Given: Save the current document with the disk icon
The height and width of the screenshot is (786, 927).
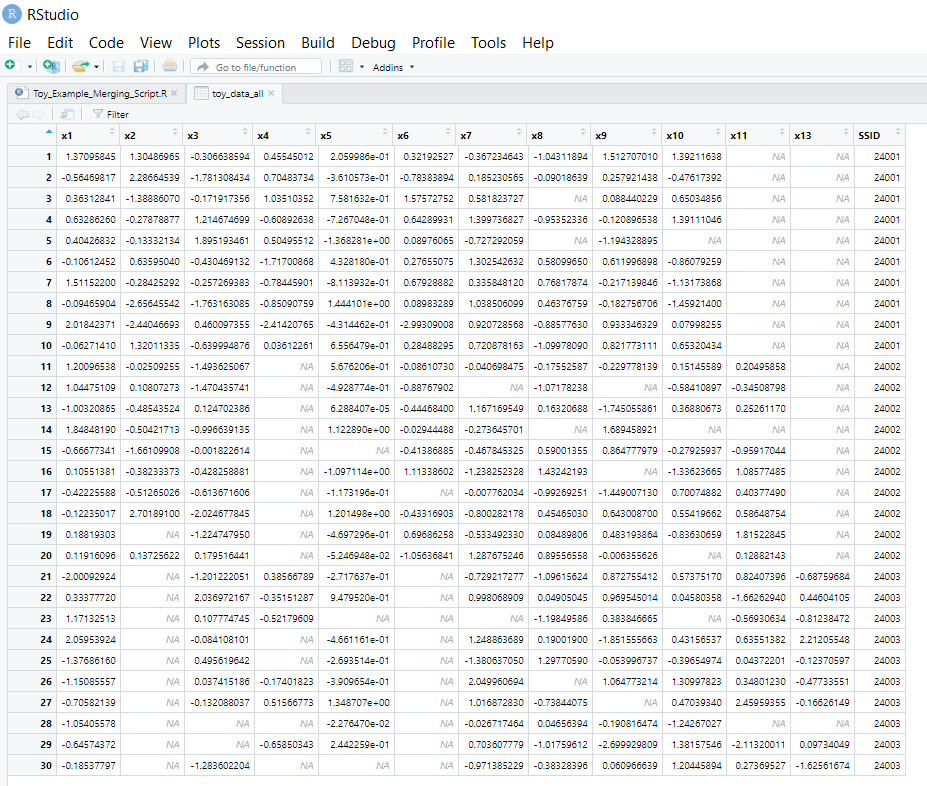Looking at the screenshot, I should [x=118, y=66].
